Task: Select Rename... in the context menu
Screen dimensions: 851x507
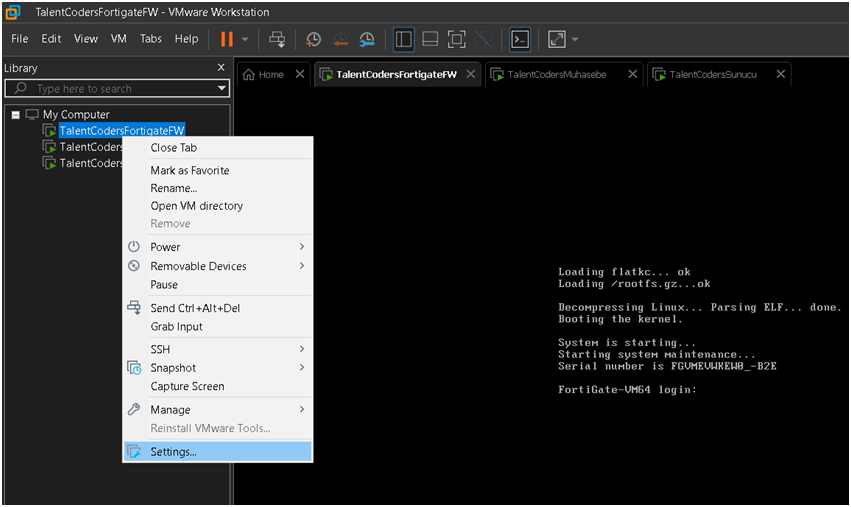Action: coord(218,188)
